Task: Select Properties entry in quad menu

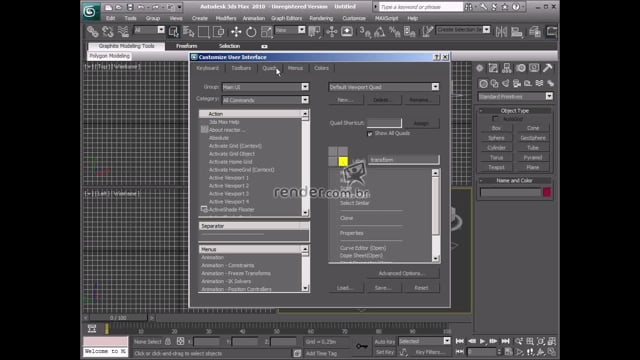Action: [351, 233]
